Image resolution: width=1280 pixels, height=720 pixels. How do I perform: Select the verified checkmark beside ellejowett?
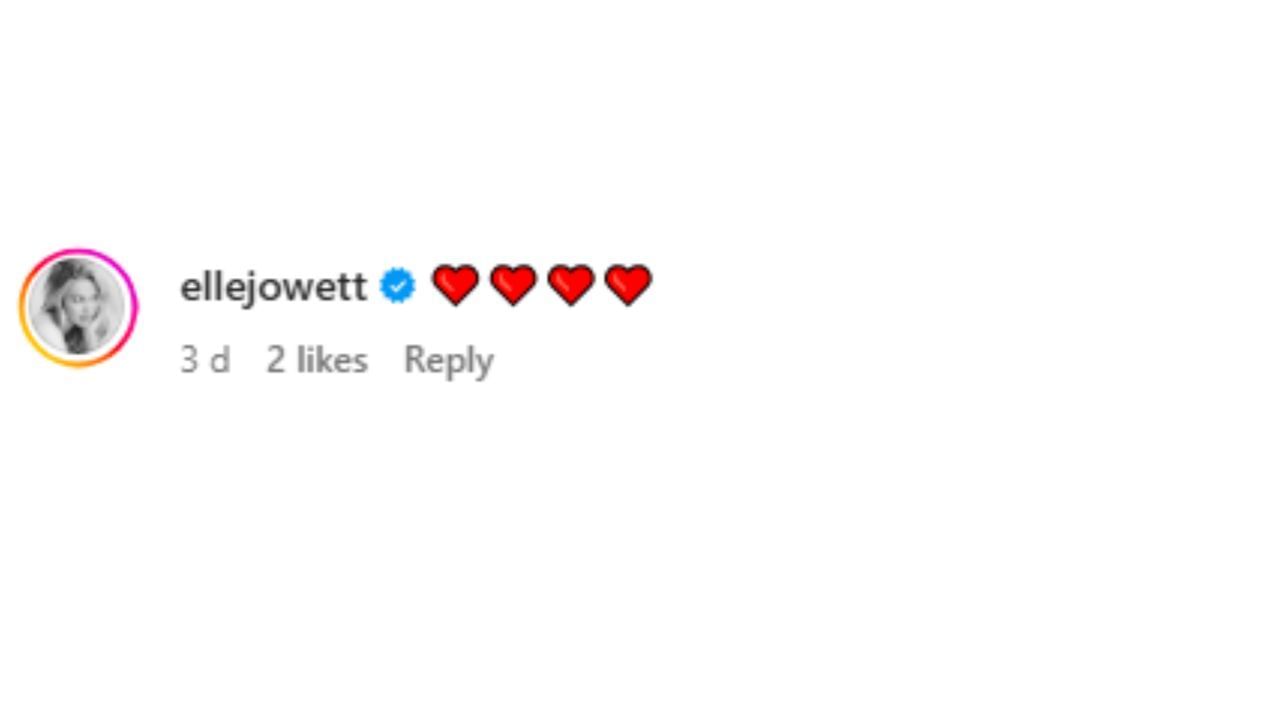click(397, 286)
